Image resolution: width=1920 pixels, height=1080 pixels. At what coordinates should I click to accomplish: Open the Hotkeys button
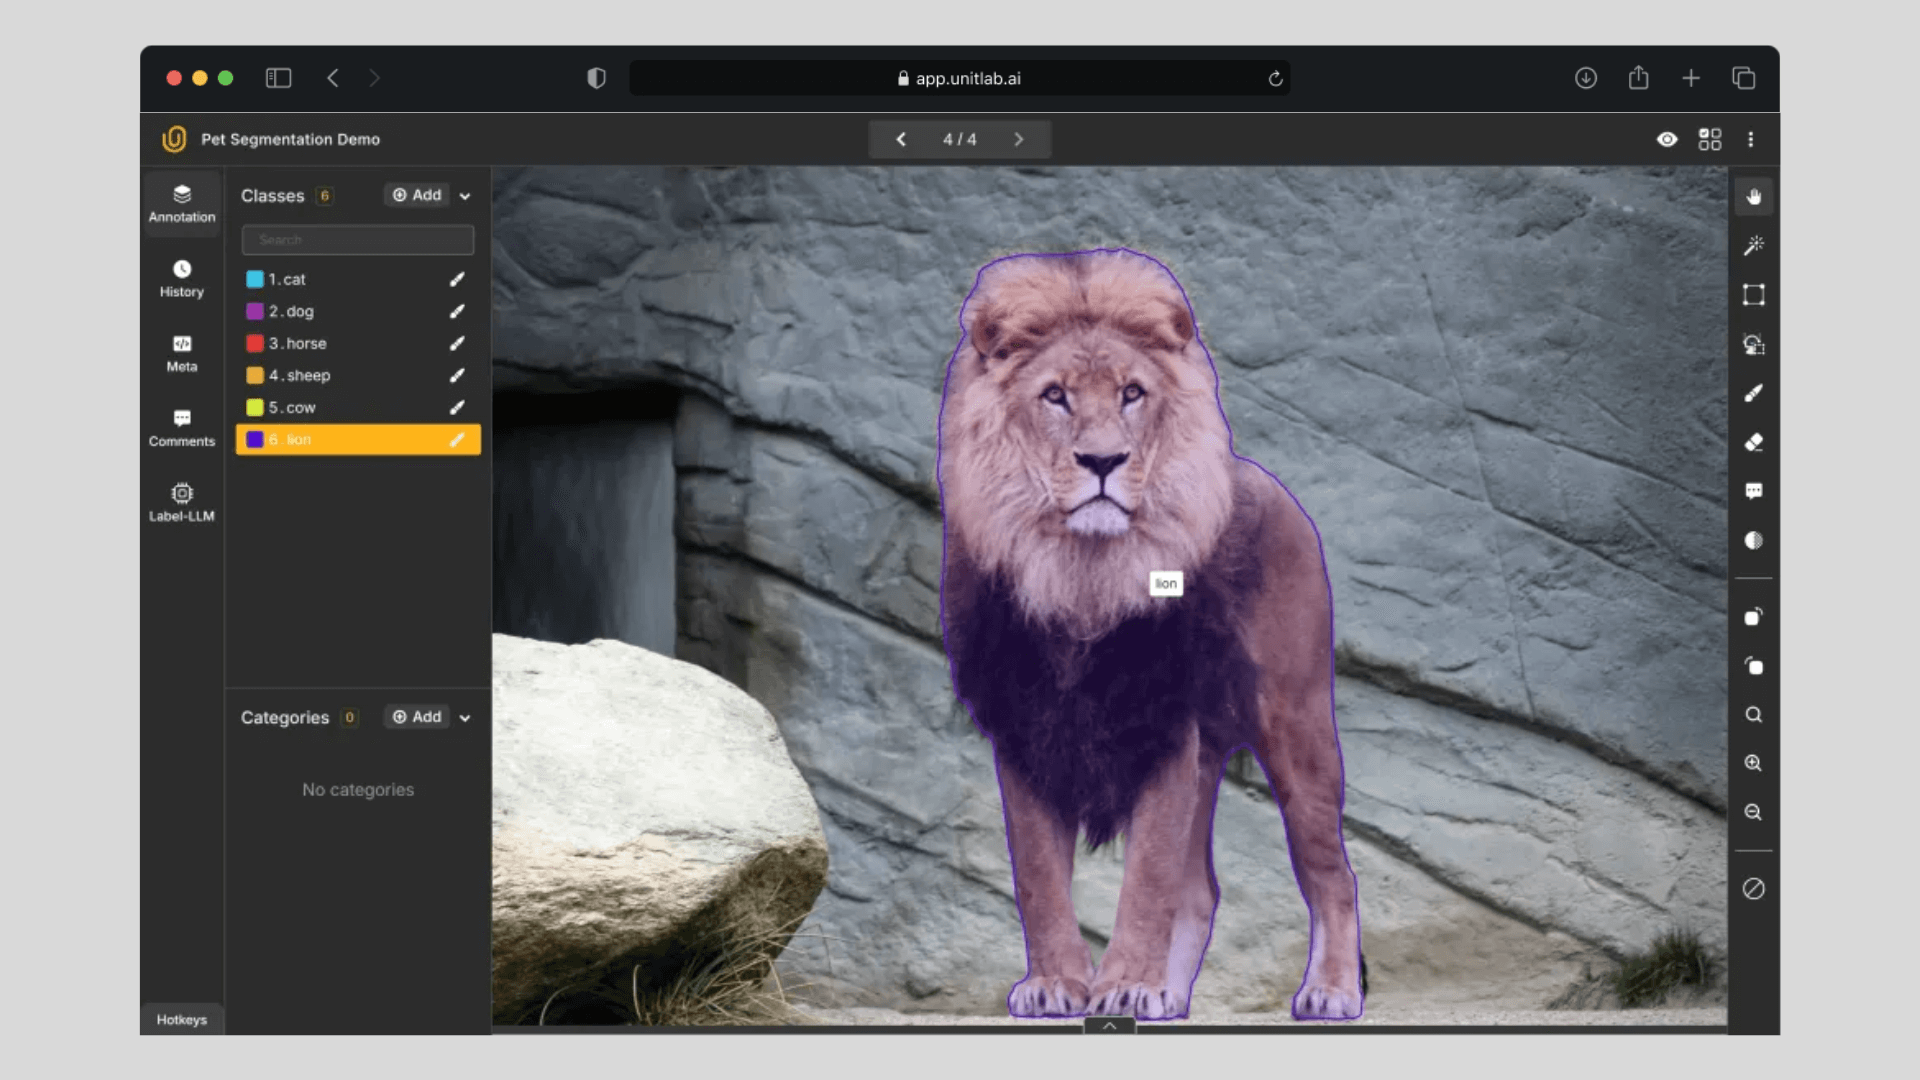[x=181, y=1019]
